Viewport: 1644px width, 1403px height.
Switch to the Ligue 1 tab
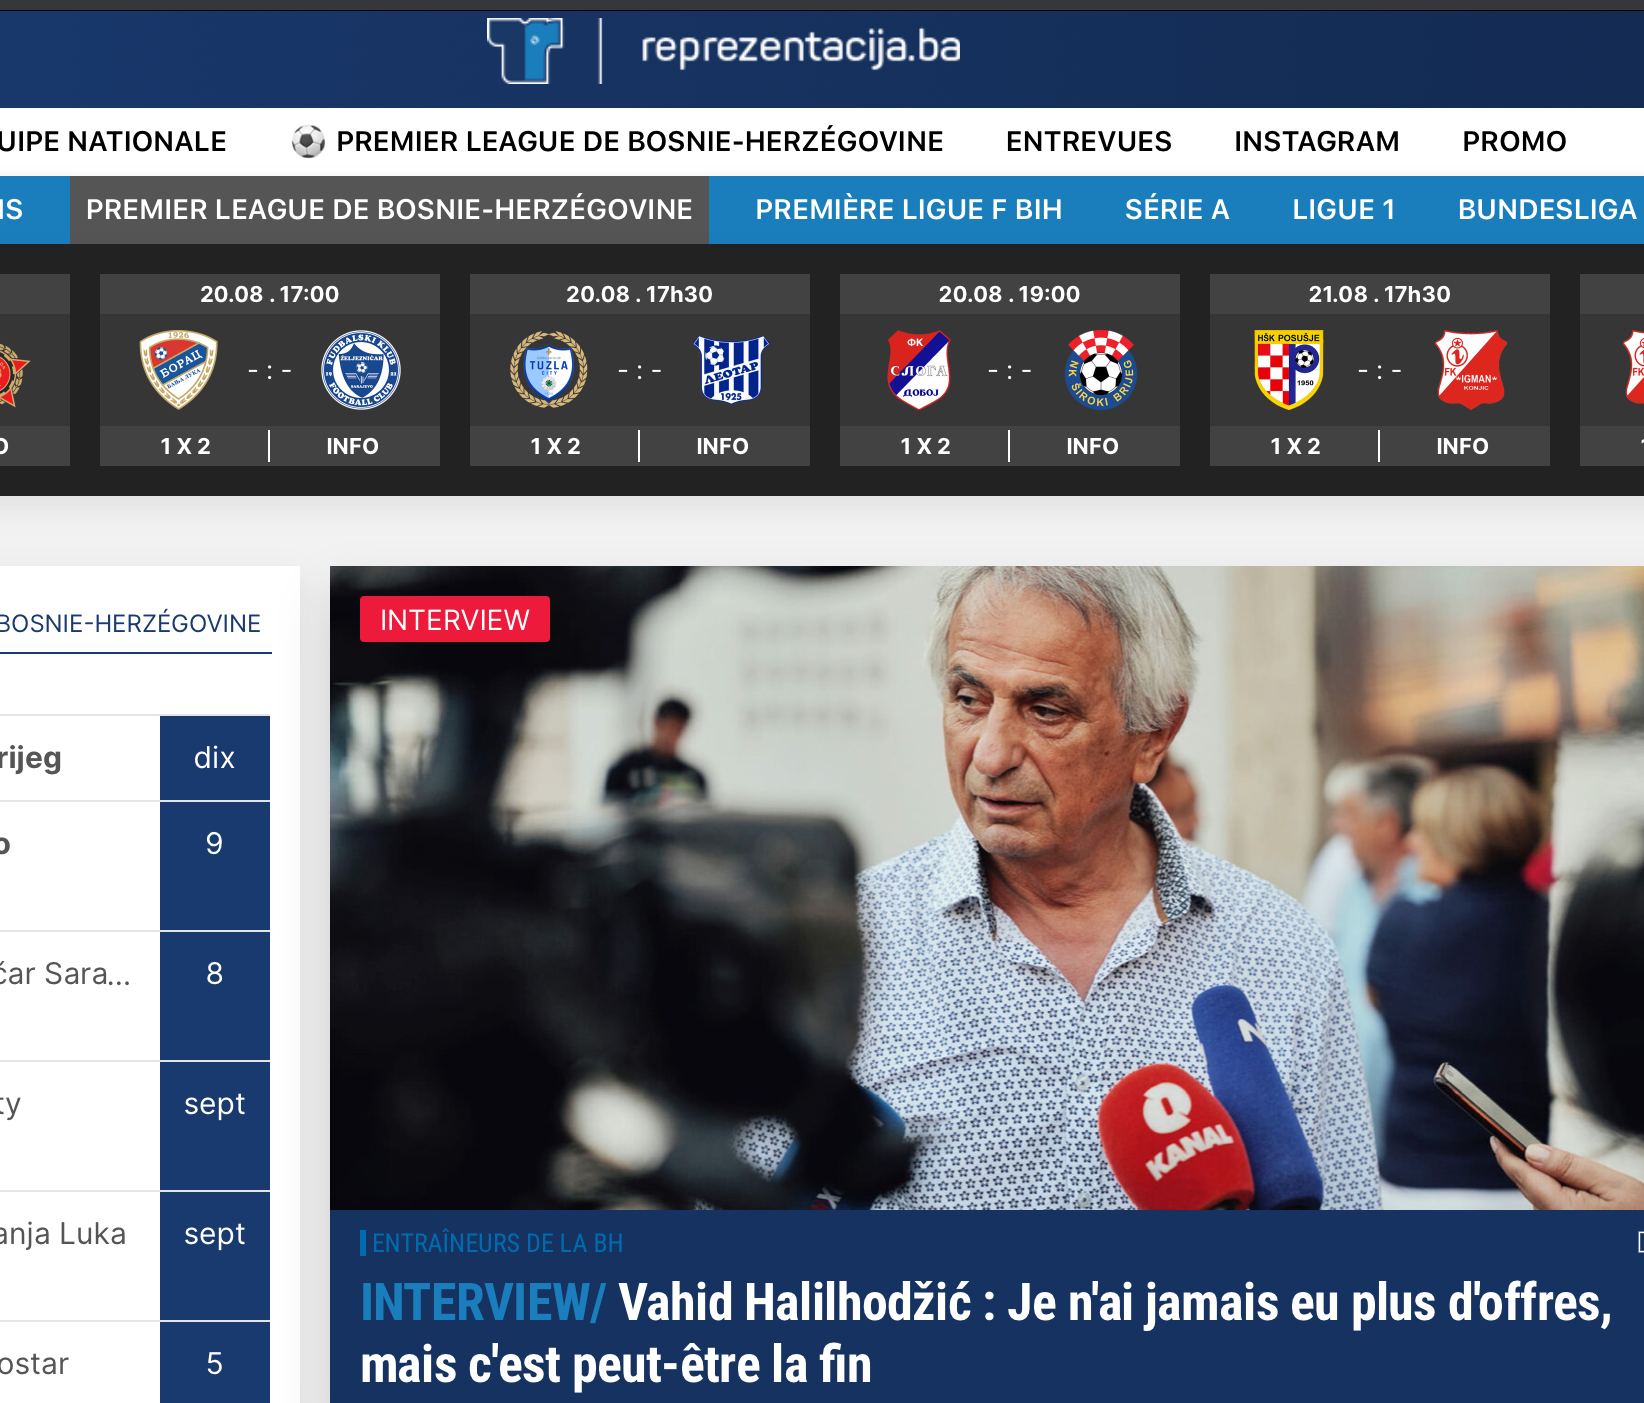(x=1343, y=210)
